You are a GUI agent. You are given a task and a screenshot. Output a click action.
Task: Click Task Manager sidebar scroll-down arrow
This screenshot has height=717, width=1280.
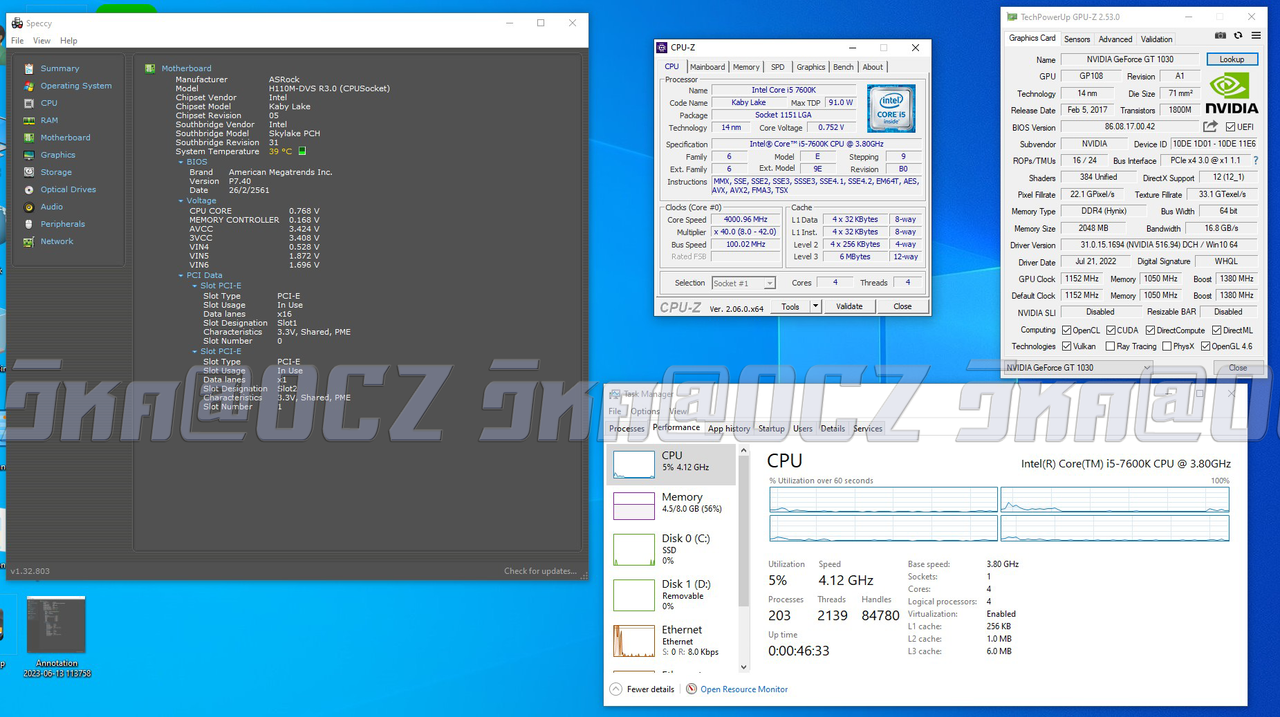pyautogui.click(x=743, y=666)
